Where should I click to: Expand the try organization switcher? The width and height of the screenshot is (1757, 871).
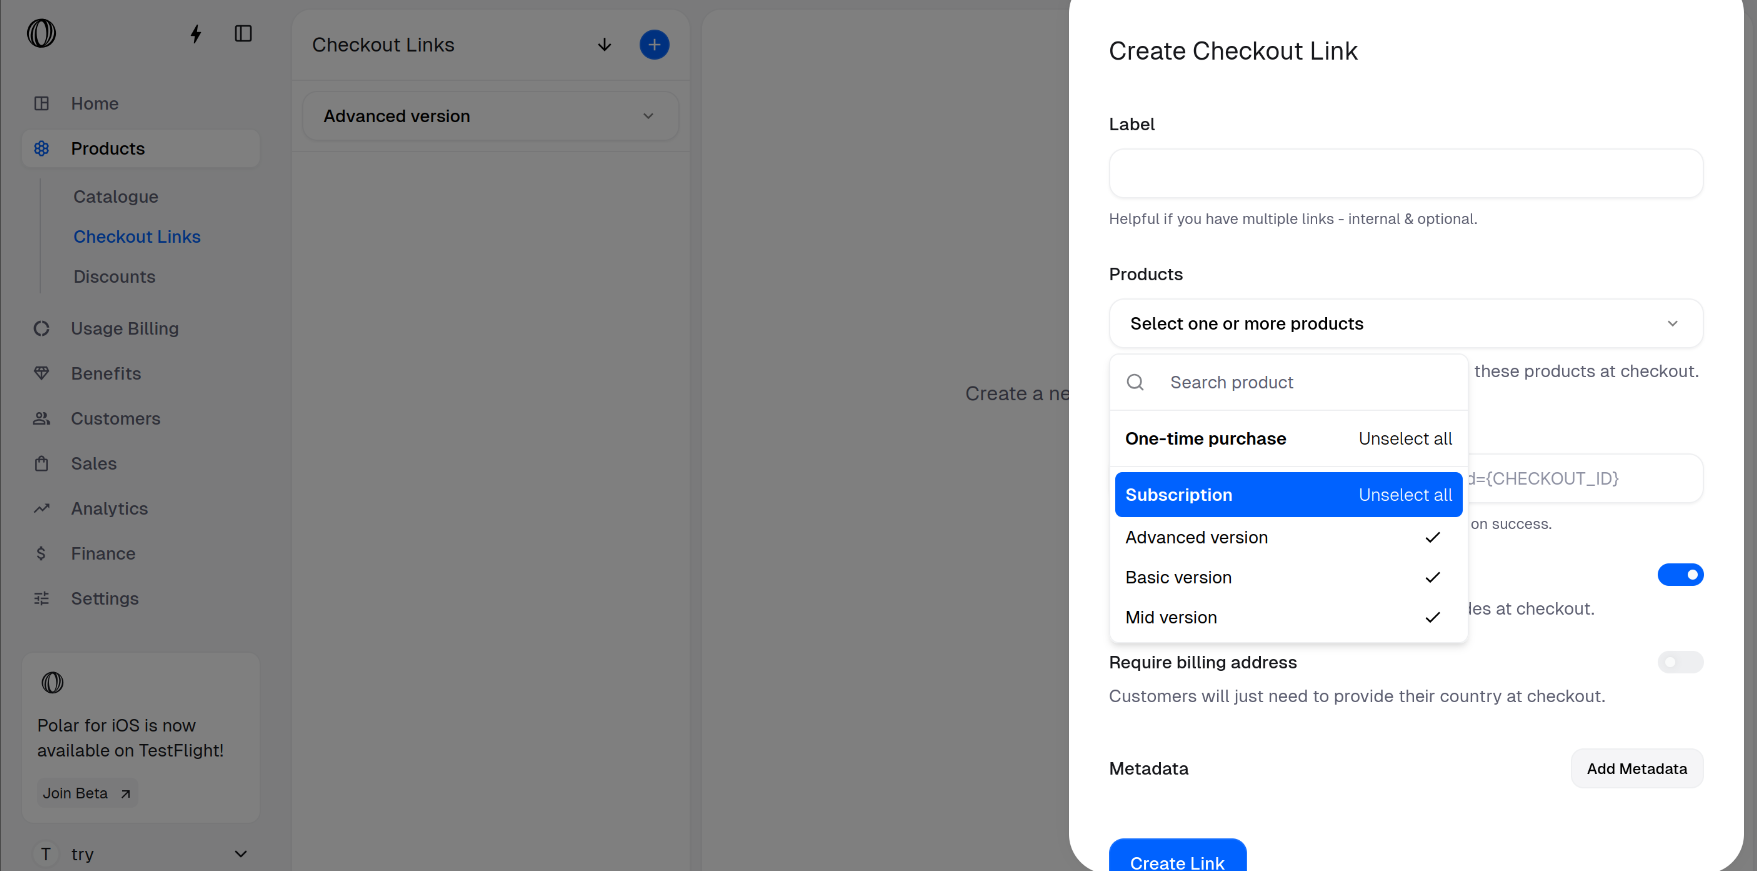click(141, 854)
